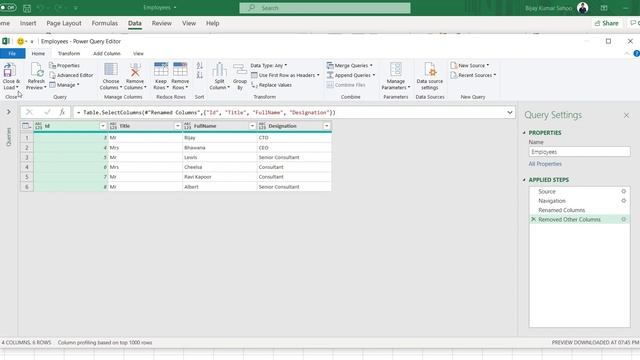The image size is (640, 360).
Task: Open the Designation column filter dropdown
Action: 327,126
